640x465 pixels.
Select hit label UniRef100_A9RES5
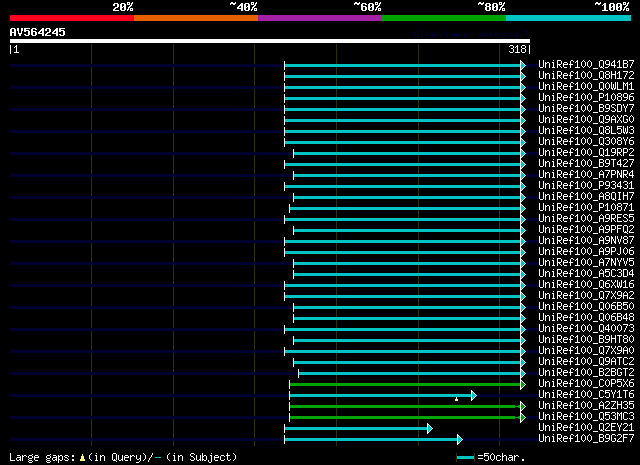tap(586, 218)
